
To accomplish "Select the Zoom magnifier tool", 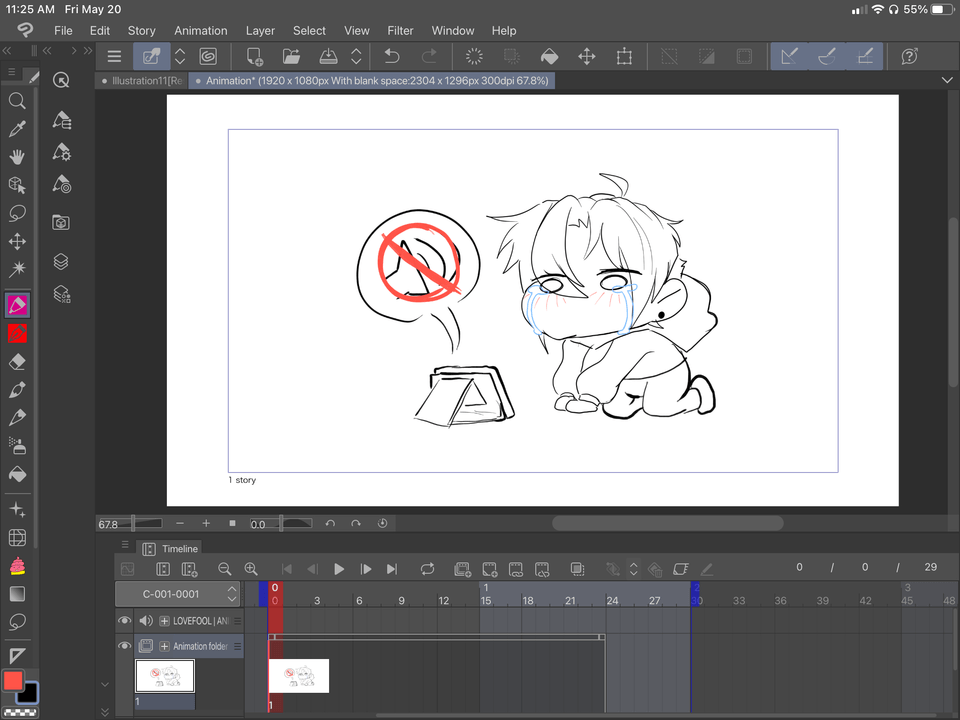I will click(17, 100).
